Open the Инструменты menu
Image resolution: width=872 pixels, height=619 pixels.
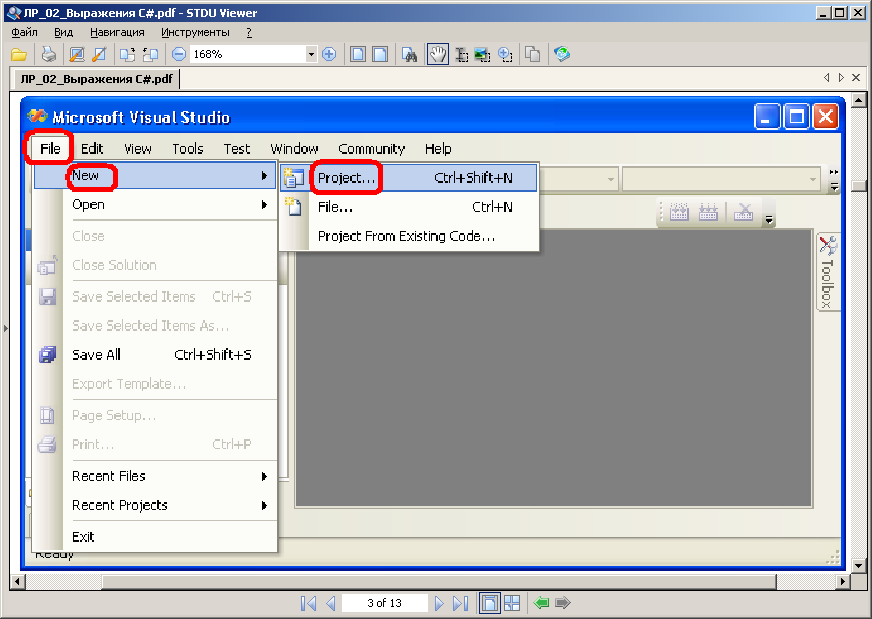tap(195, 32)
